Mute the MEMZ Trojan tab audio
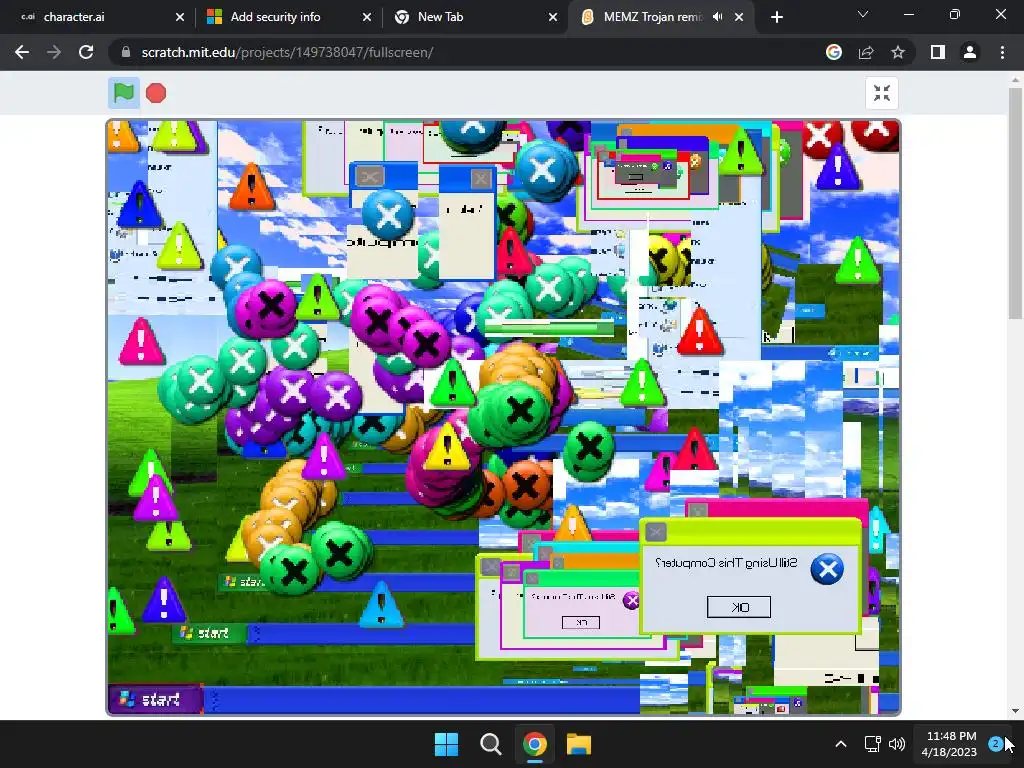 (x=718, y=17)
